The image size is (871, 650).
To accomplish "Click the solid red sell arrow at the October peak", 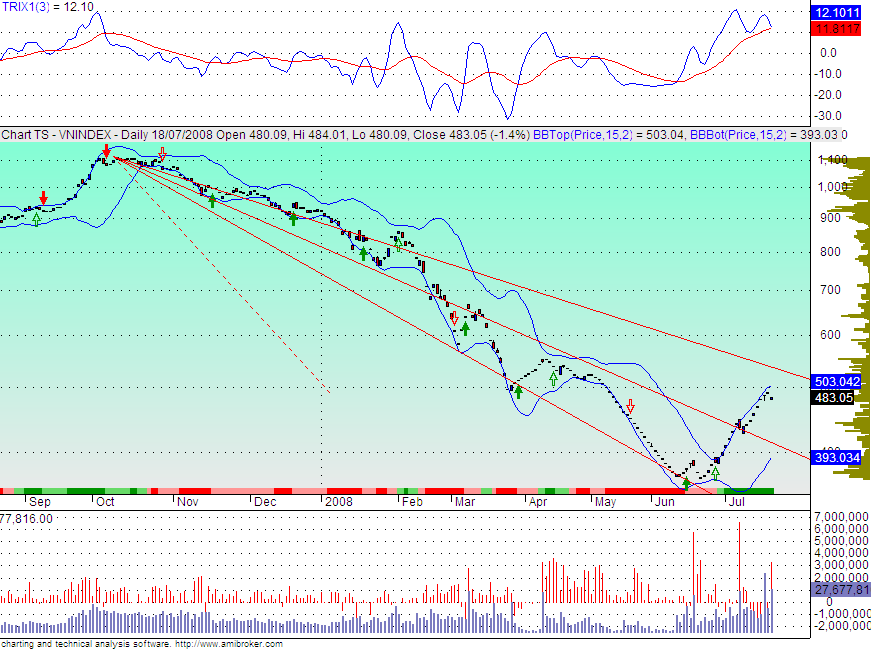I will click(107, 151).
